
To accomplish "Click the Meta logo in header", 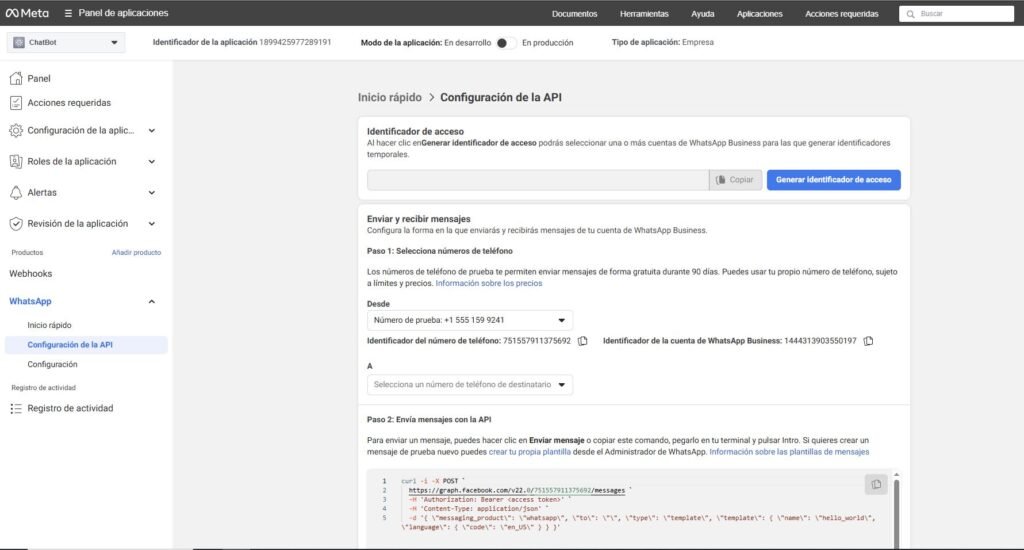I will 27,13.
